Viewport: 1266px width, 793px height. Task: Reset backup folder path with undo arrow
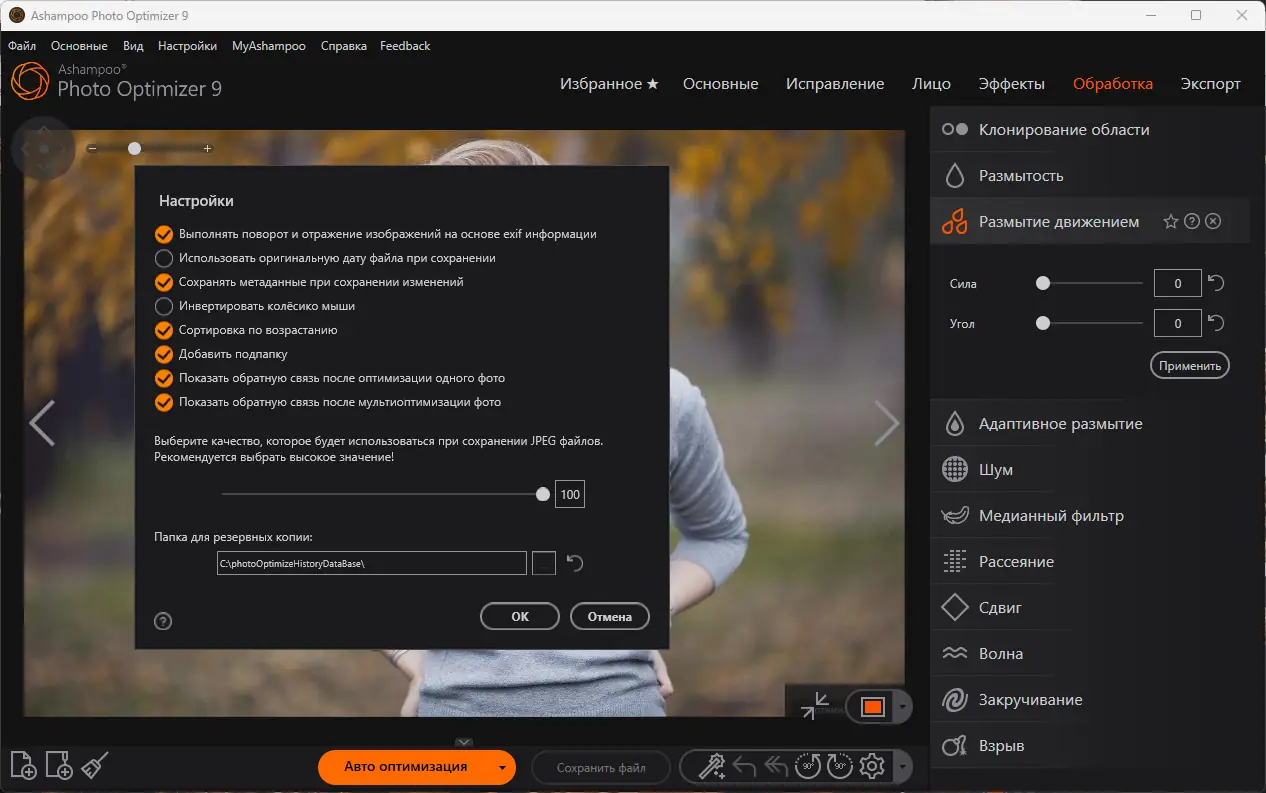(x=575, y=563)
